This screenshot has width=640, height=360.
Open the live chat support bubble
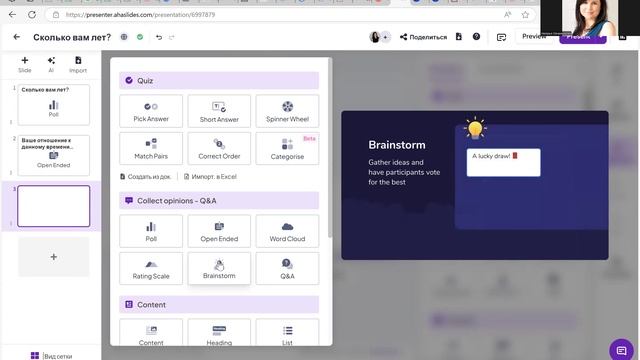pyautogui.click(x=621, y=350)
